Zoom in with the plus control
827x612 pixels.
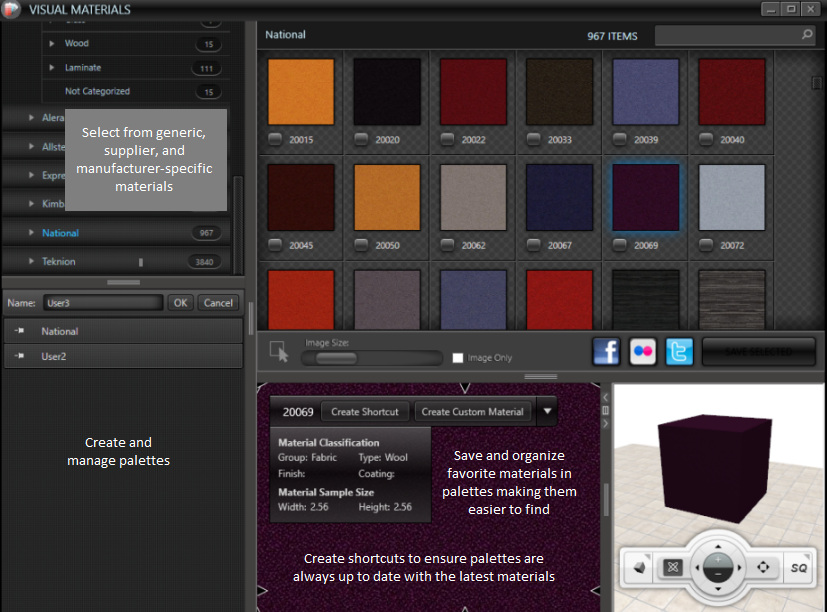718,560
